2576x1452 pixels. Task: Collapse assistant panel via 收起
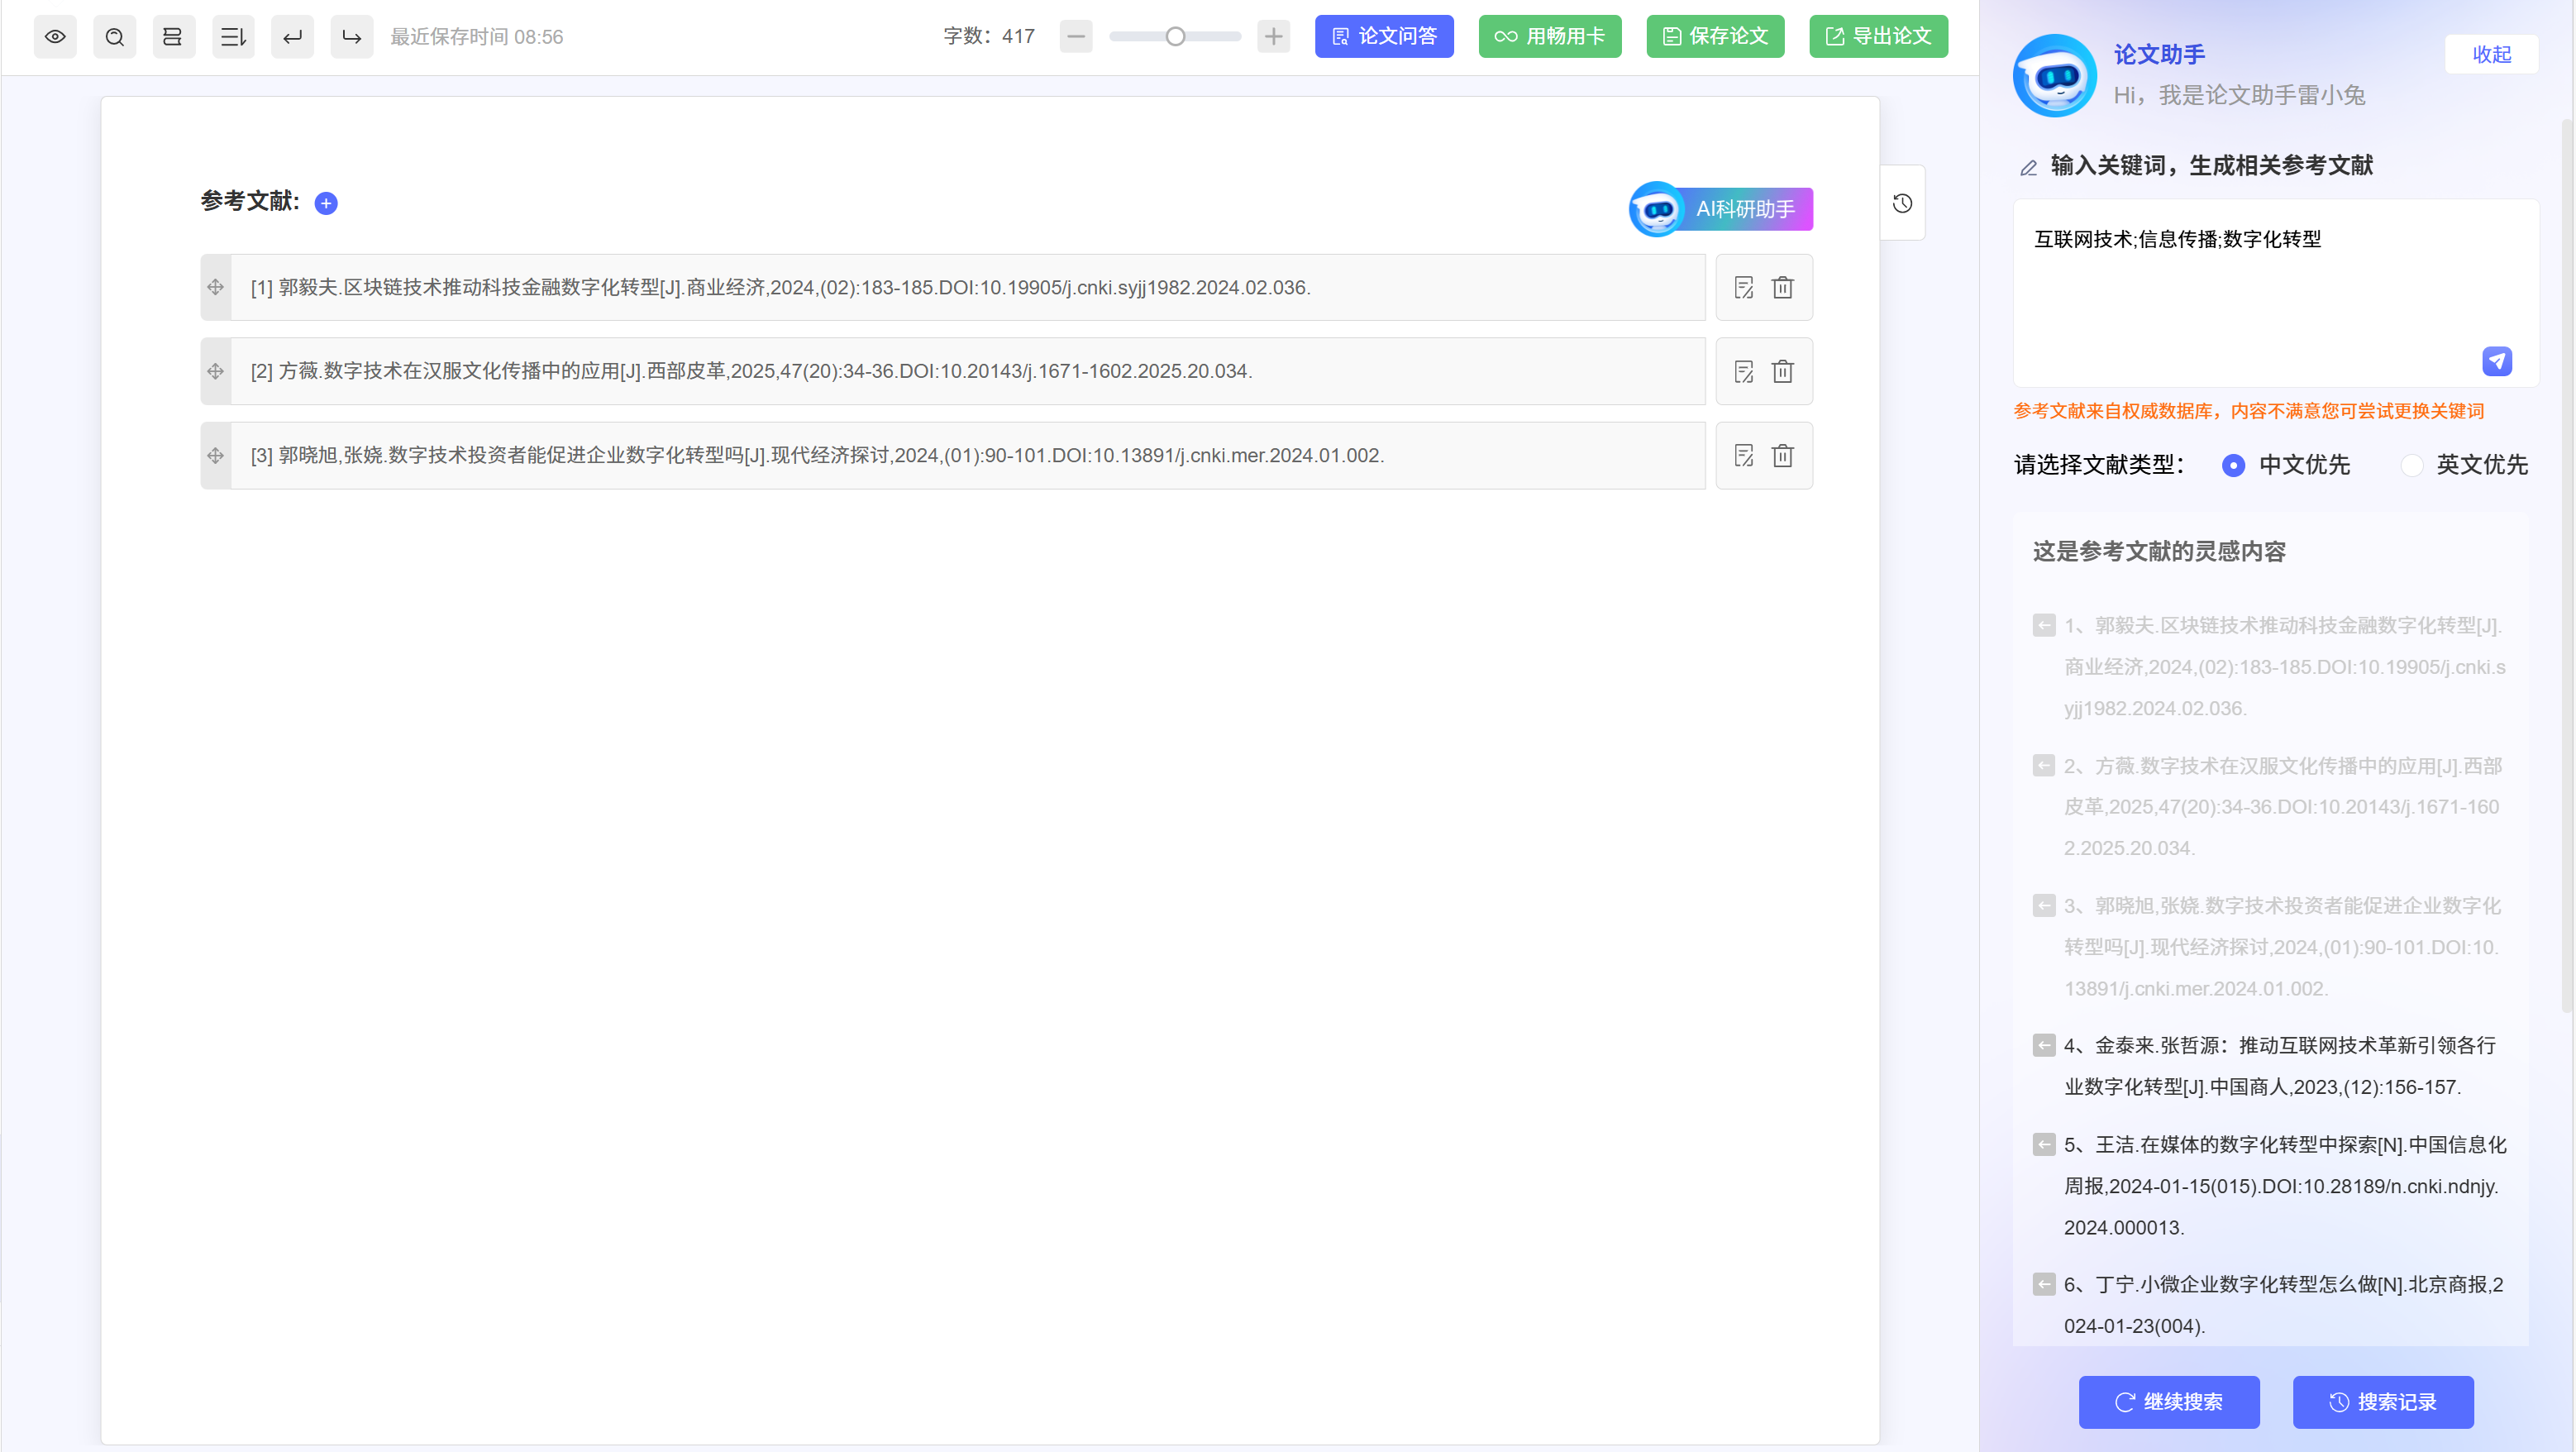[x=2491, y=54]
